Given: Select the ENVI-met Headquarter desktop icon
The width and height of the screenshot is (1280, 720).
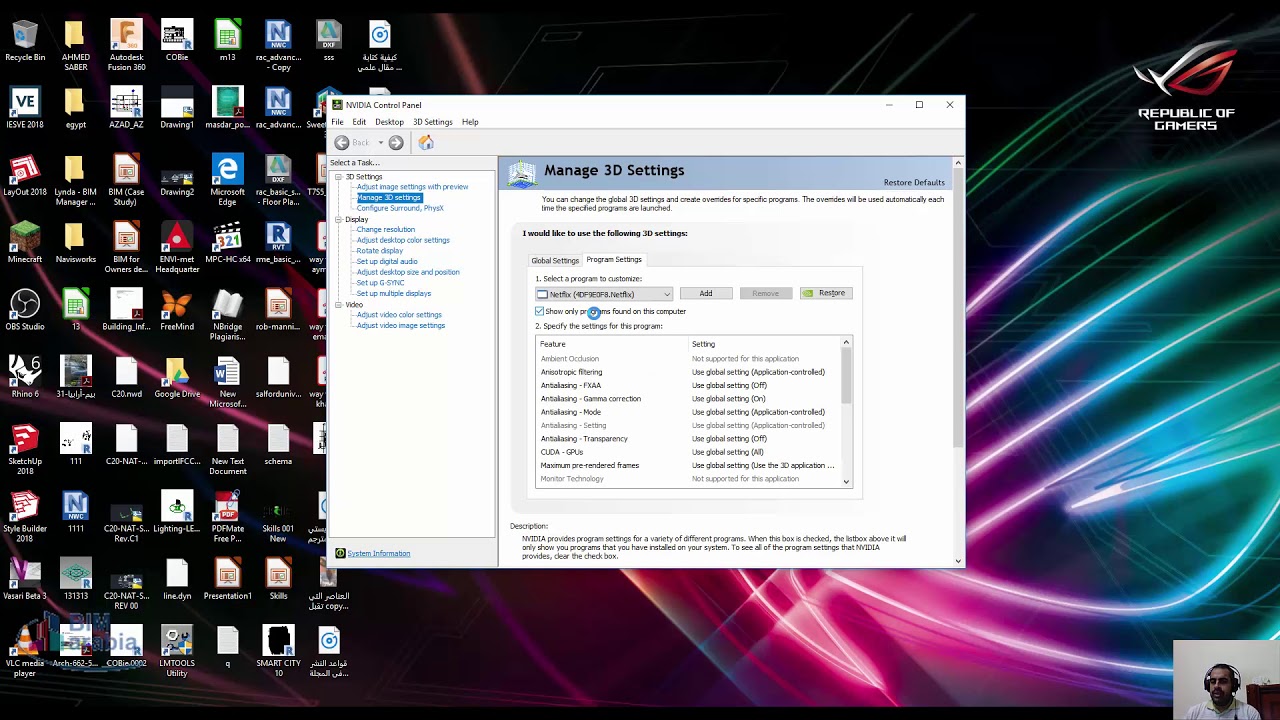Looking at the screenshot, I should [x=177, y=248].
